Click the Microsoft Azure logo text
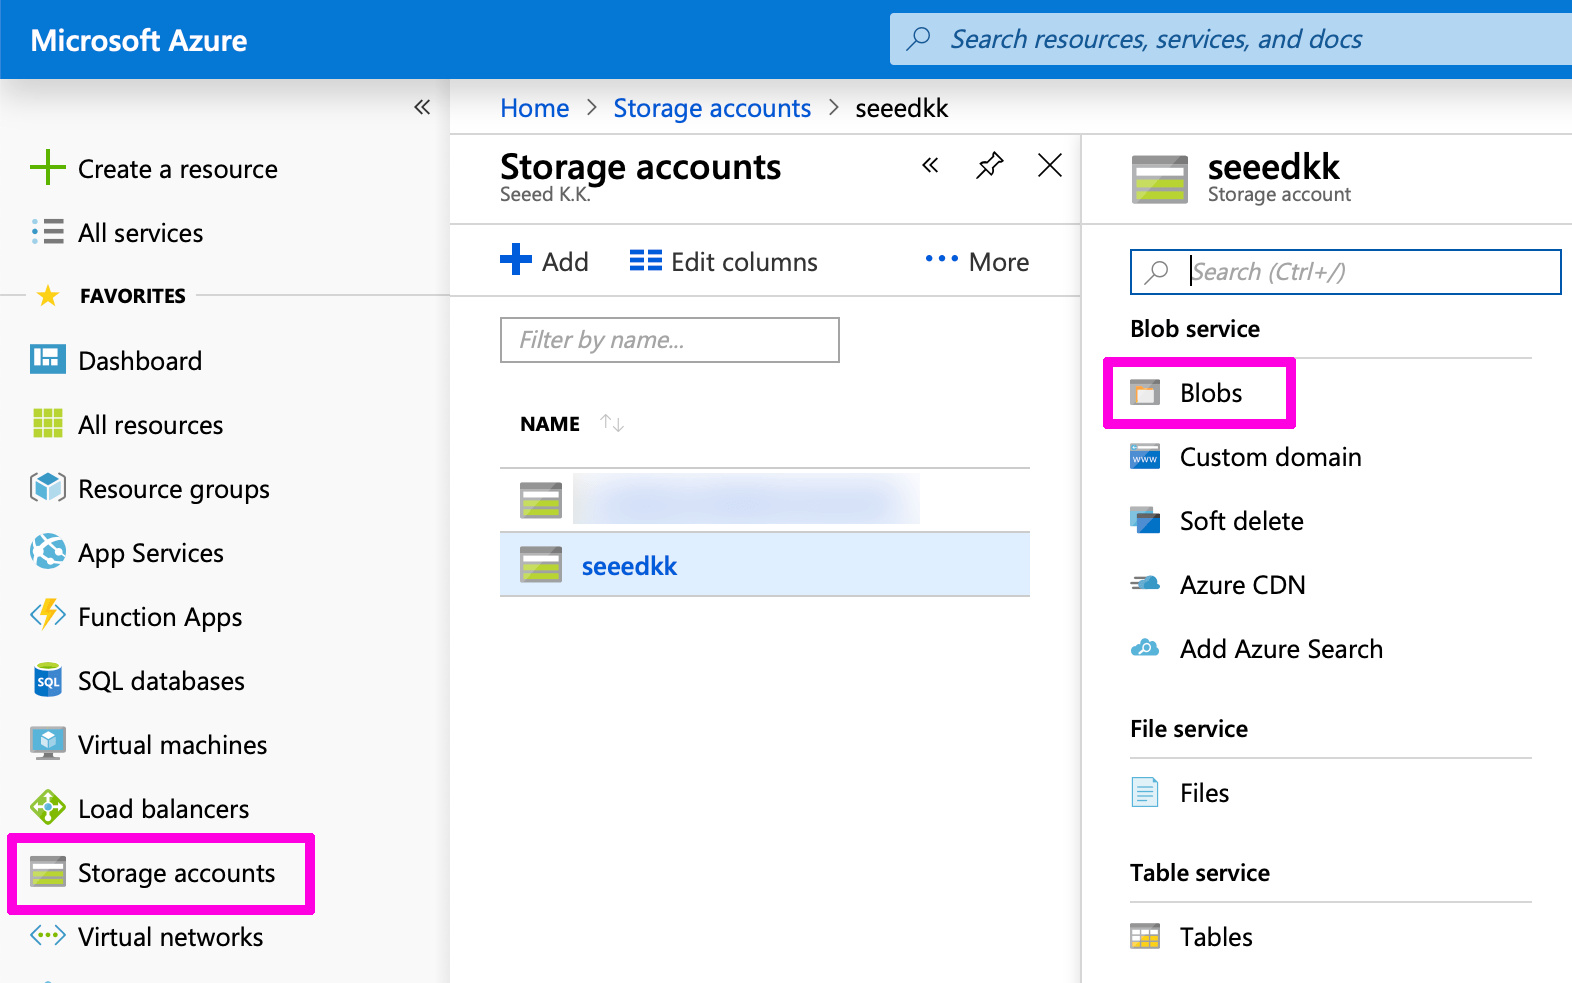The width and height of the screenshot is (1572, 983). click(139, 40)
